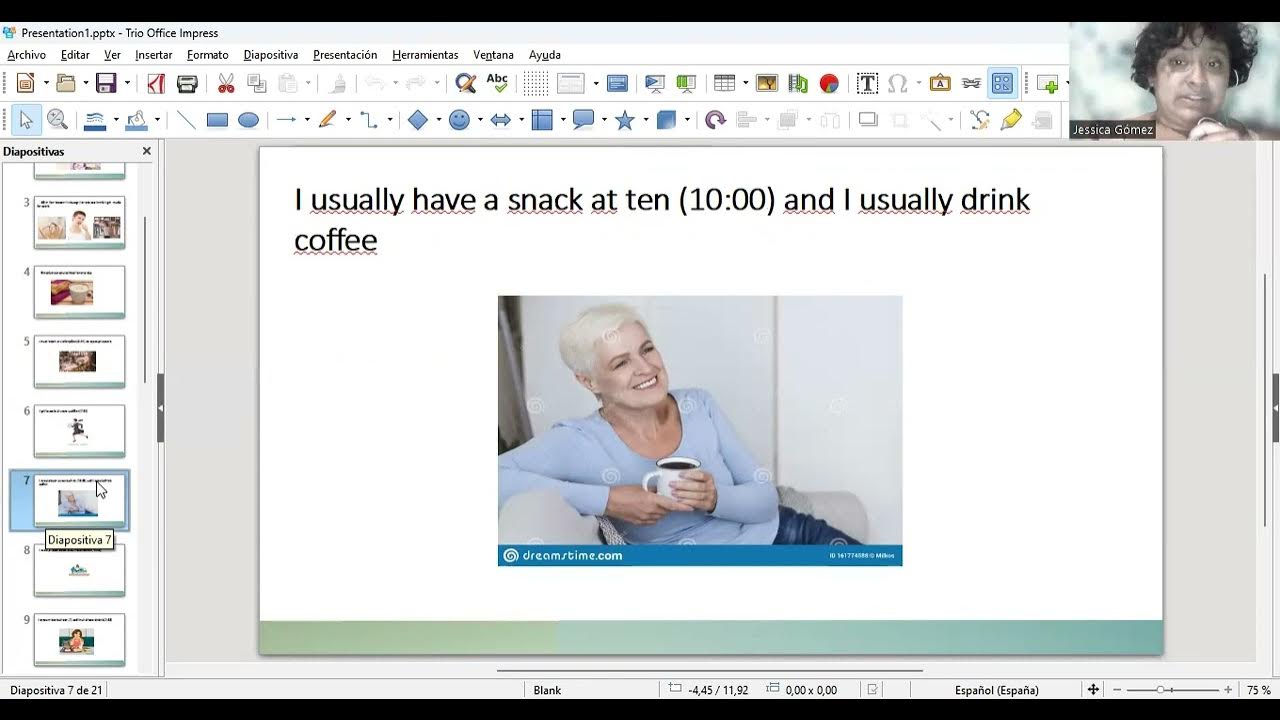Print the presentation with the printer icon

[187, 84]
